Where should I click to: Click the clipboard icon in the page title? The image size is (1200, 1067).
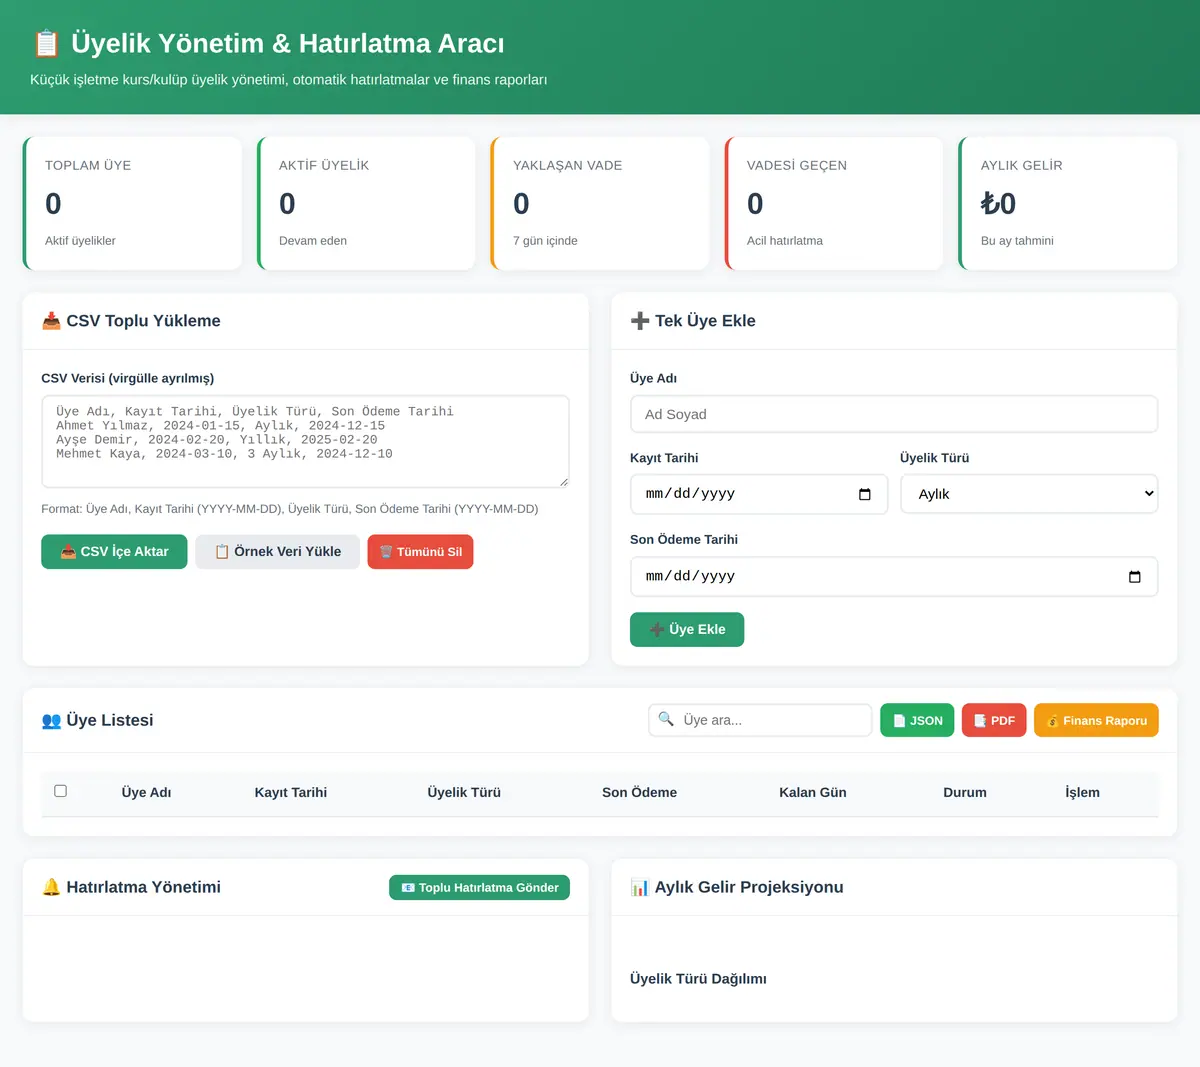point(46,44)
